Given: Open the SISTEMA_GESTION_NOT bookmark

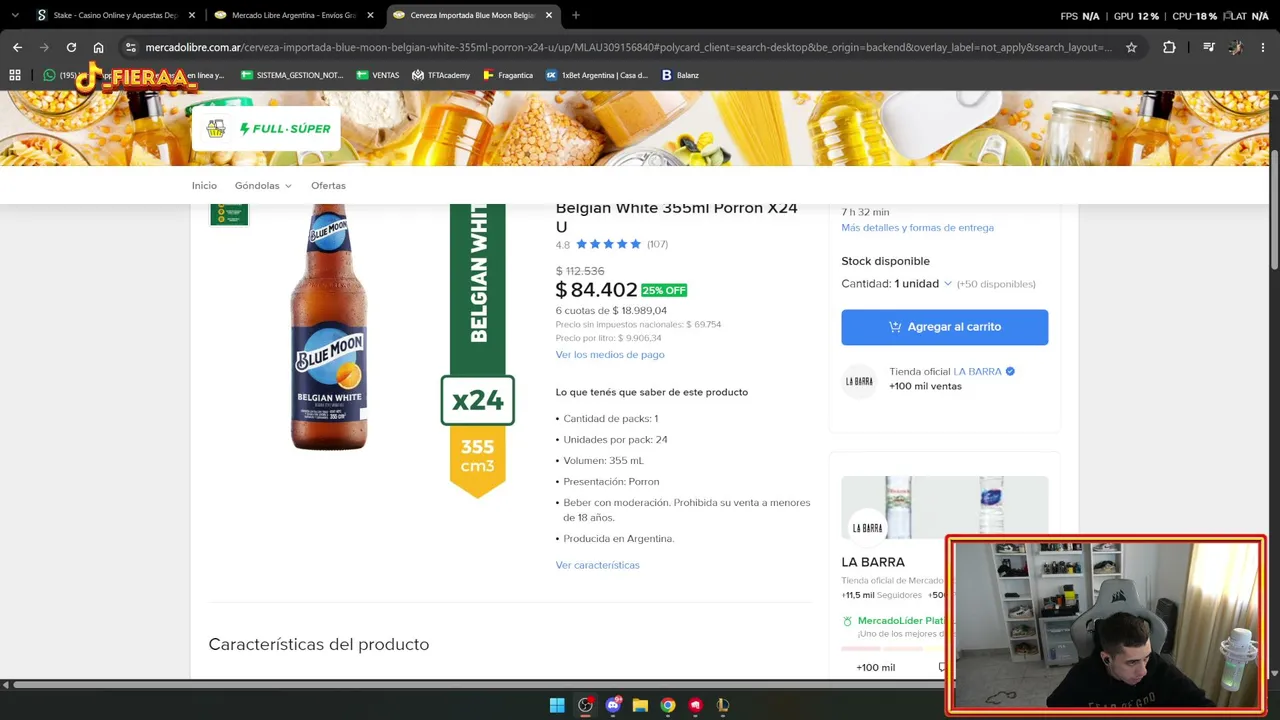Looking at the screenshot, I should [292, 75].
